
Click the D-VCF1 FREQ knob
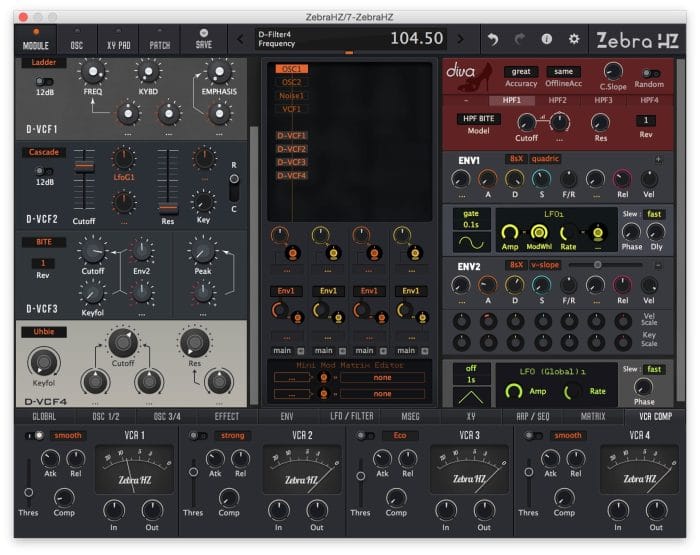coord(92,72)
